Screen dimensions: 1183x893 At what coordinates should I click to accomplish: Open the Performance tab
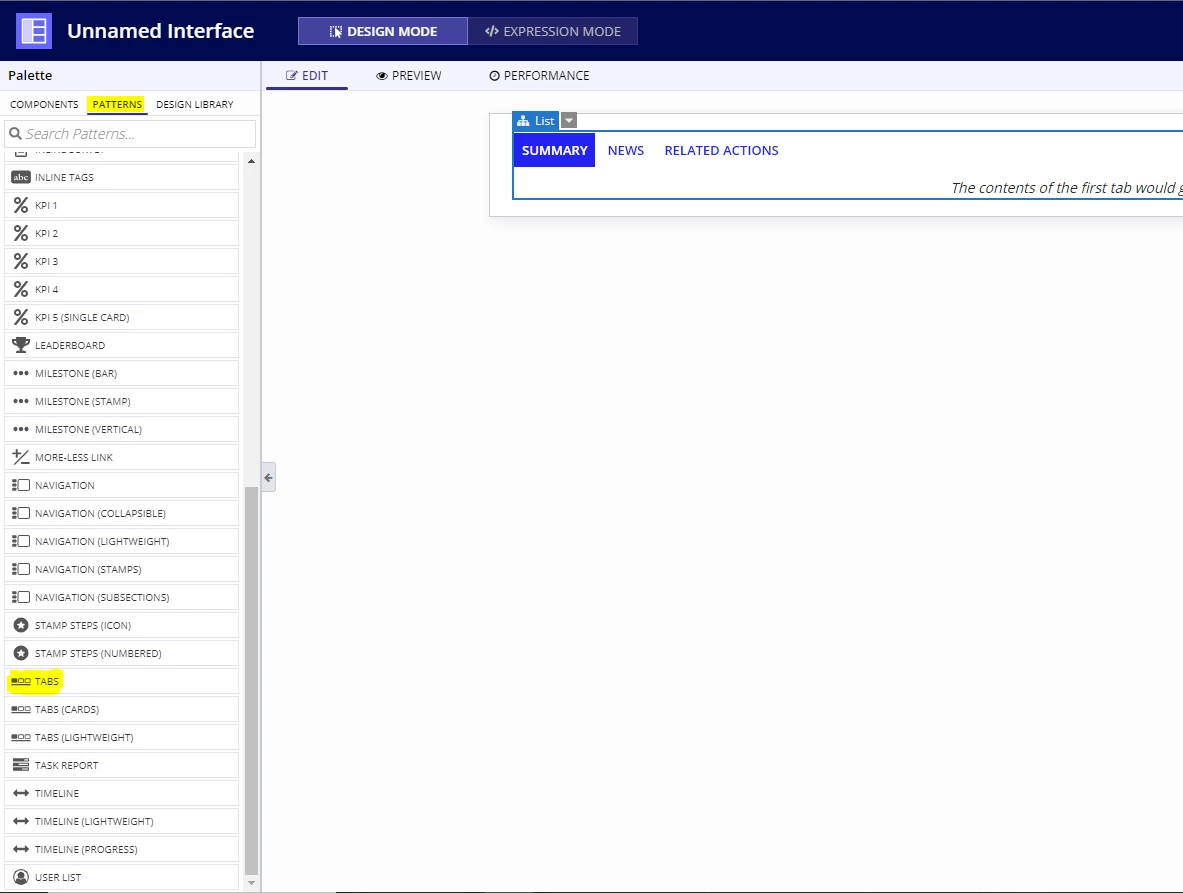(x=539, y=75)
